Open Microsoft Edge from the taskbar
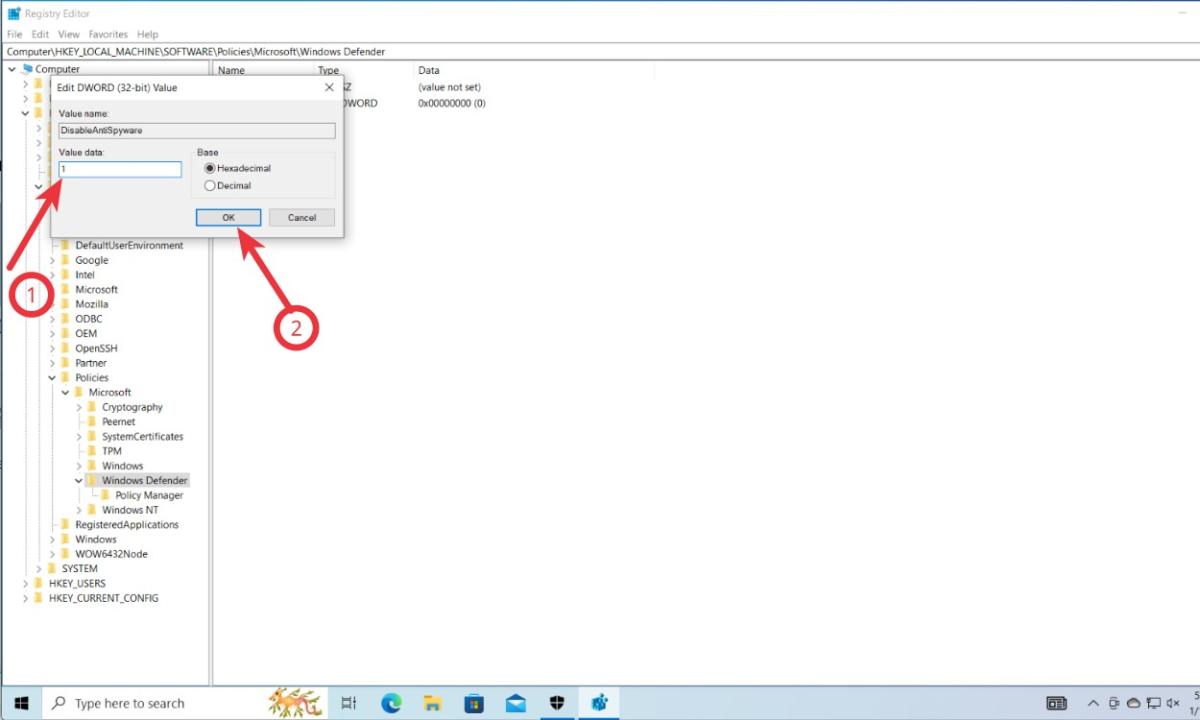Viewport: 1200px width, 720px height. (390, 702)
